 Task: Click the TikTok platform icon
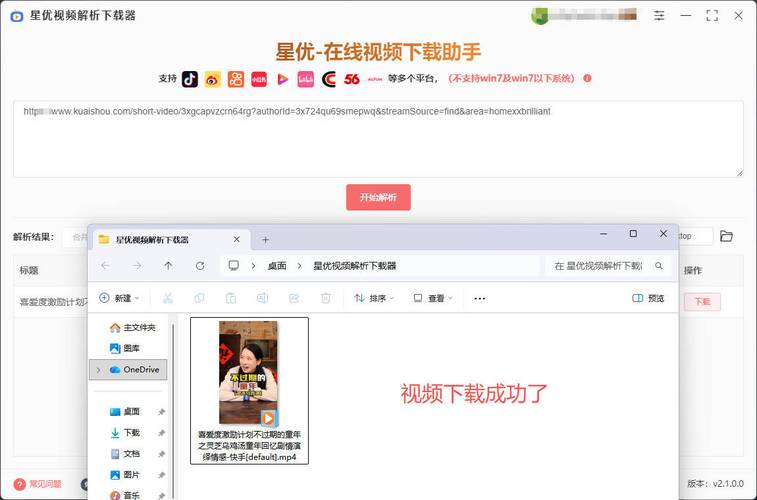(x=190, y=78)
